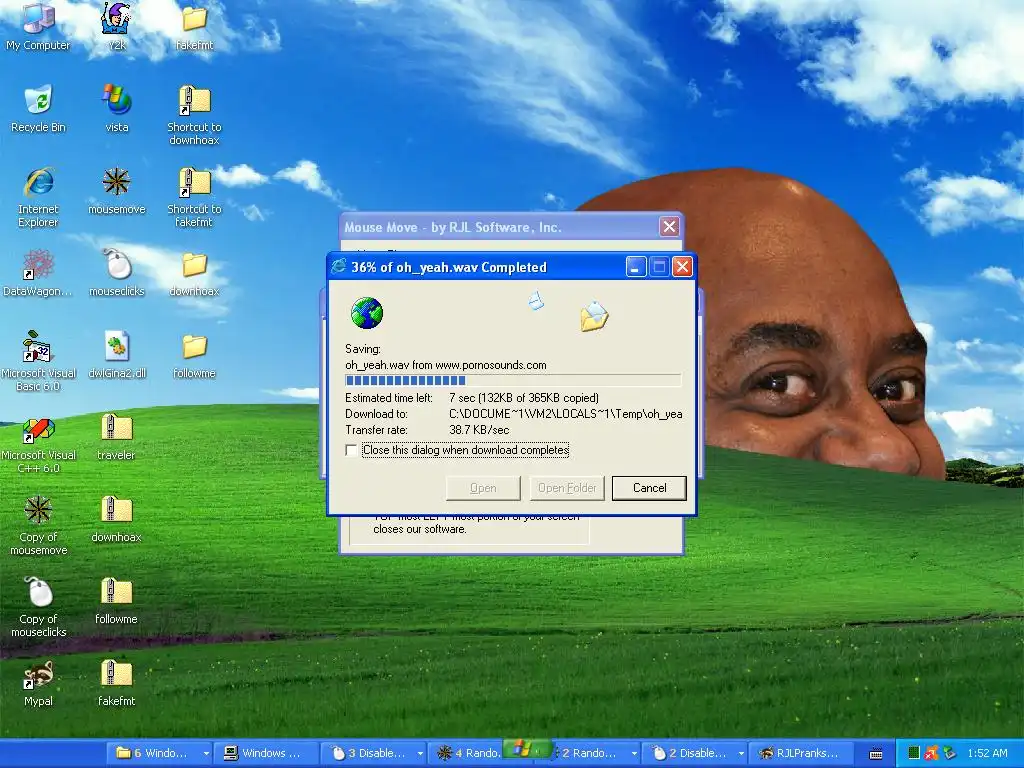Select the traveler zip archive
Viewport: 1024px width, 768px height.
tap(116, 437)
